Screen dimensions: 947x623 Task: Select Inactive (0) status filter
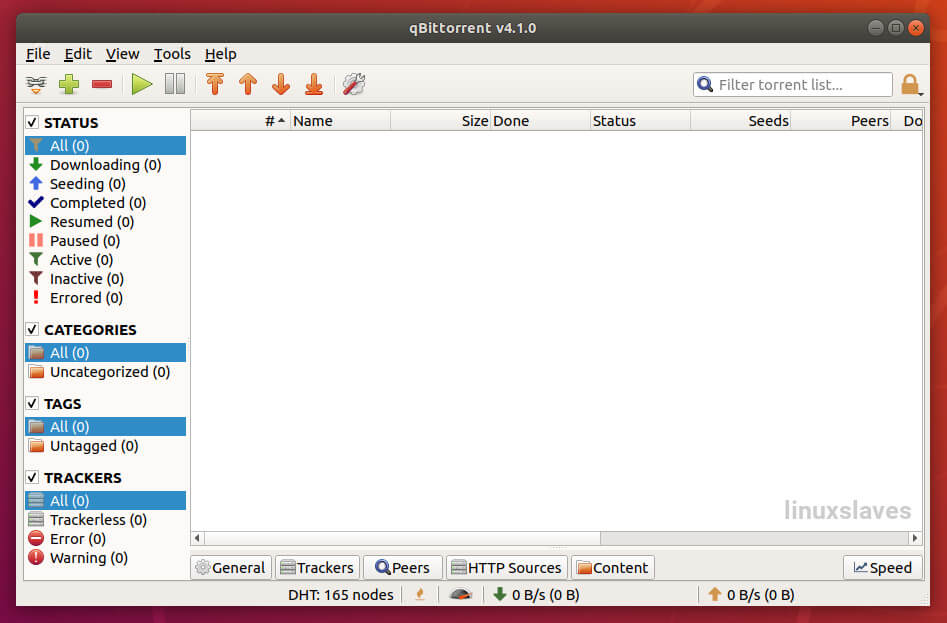point(106,279)
